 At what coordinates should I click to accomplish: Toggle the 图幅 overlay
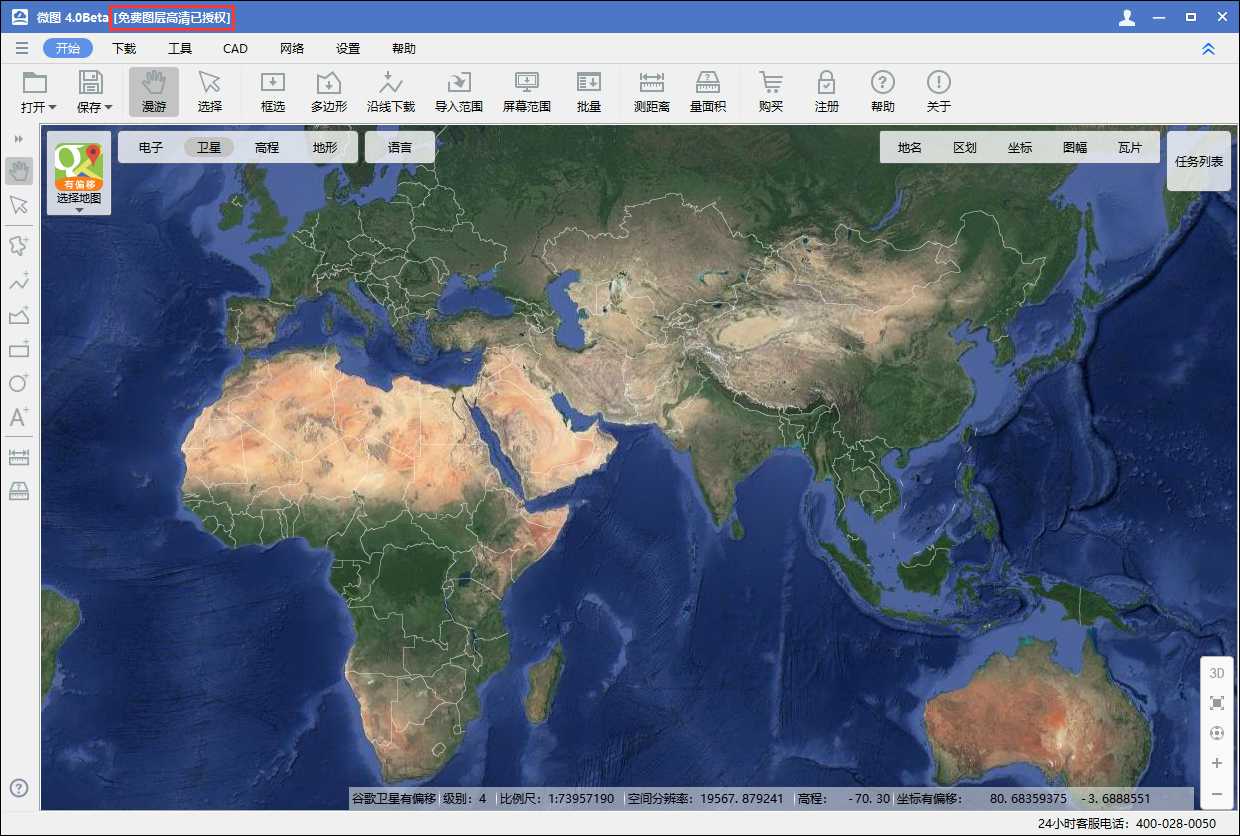(x=1075, y=147)
